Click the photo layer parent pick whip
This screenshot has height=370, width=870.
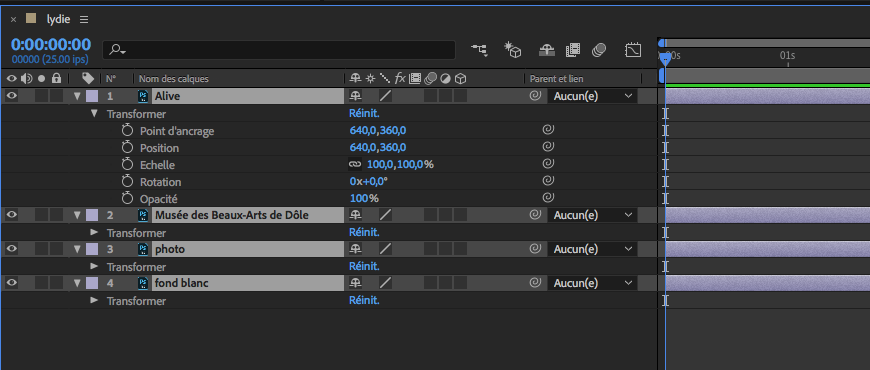(535, 249)
